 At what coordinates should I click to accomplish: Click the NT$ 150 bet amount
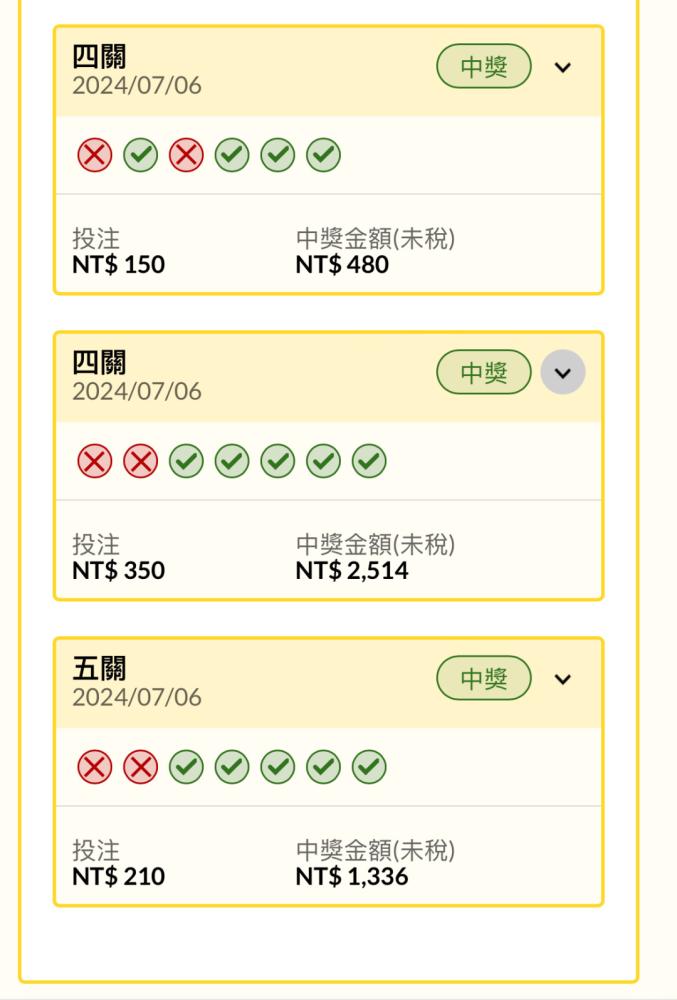[x=119, y=265]
